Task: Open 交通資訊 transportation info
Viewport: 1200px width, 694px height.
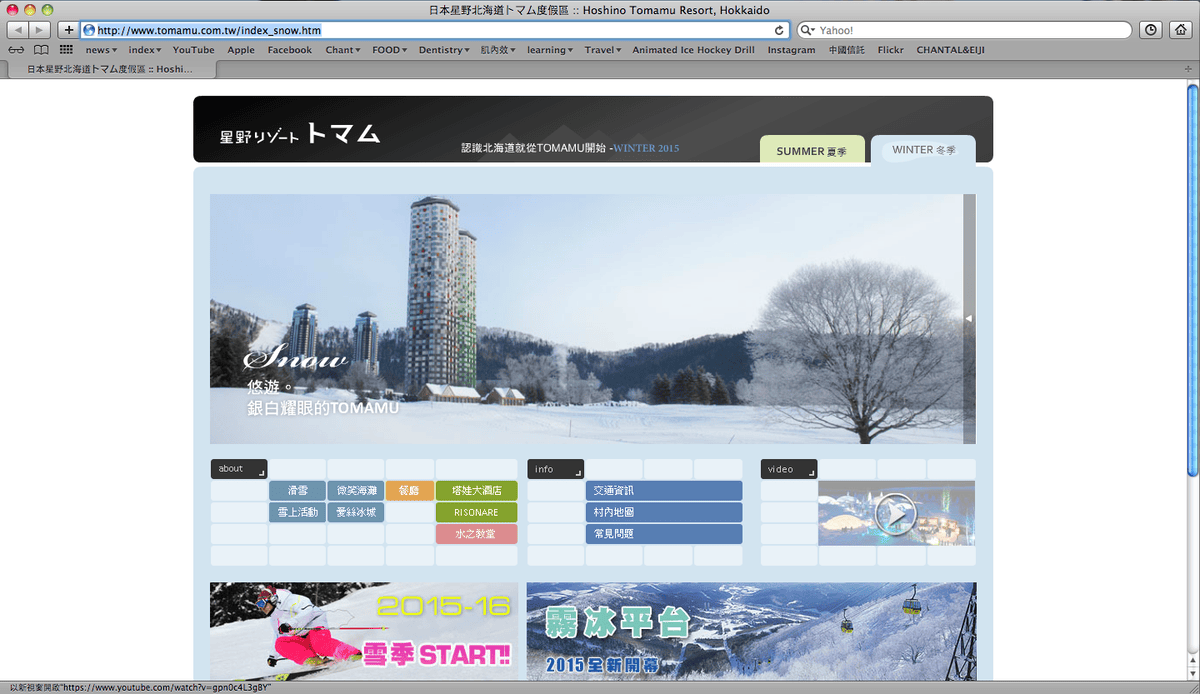Action: click(664, 491)
